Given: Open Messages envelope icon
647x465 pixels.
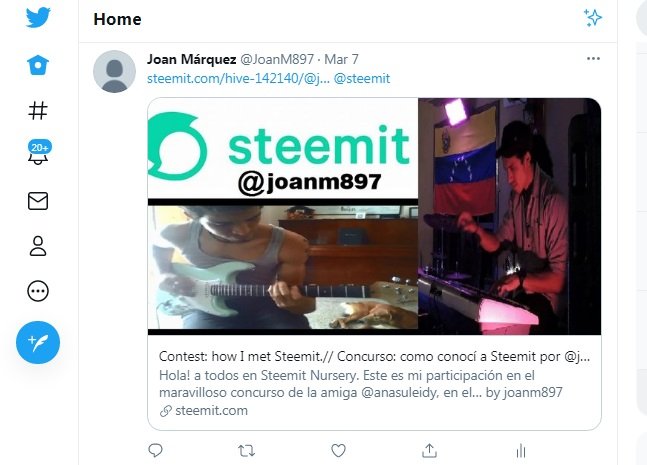Looking at the screenshot, I should (38, 201).
